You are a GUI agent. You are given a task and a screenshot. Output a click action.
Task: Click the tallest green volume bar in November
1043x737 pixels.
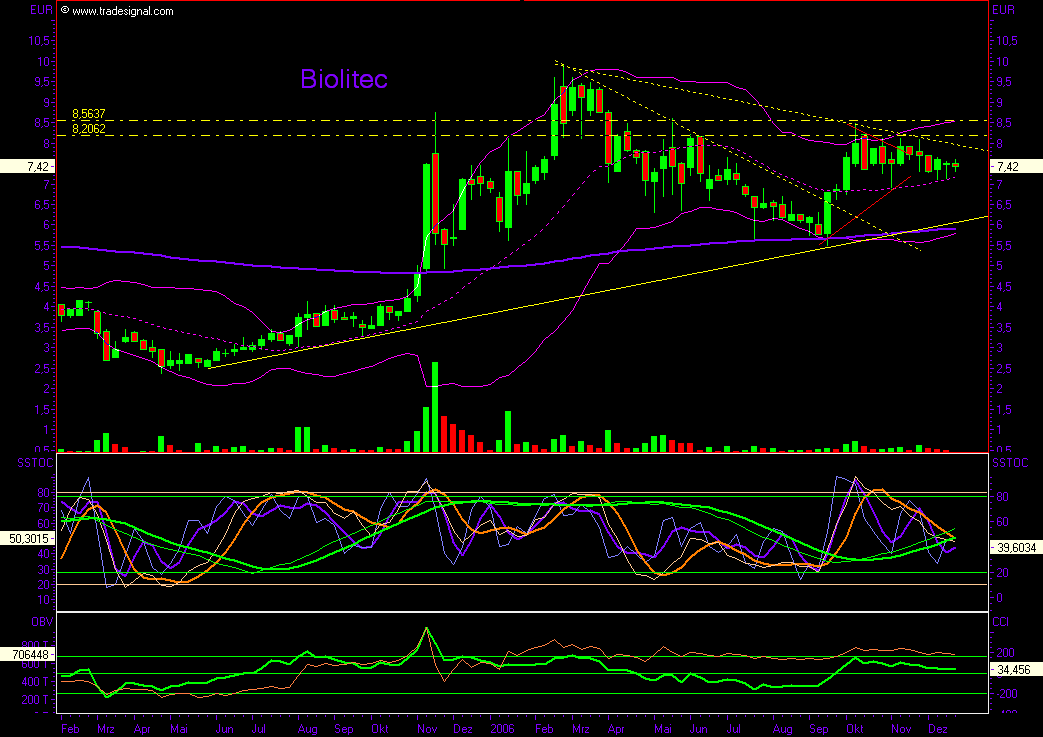435,407
